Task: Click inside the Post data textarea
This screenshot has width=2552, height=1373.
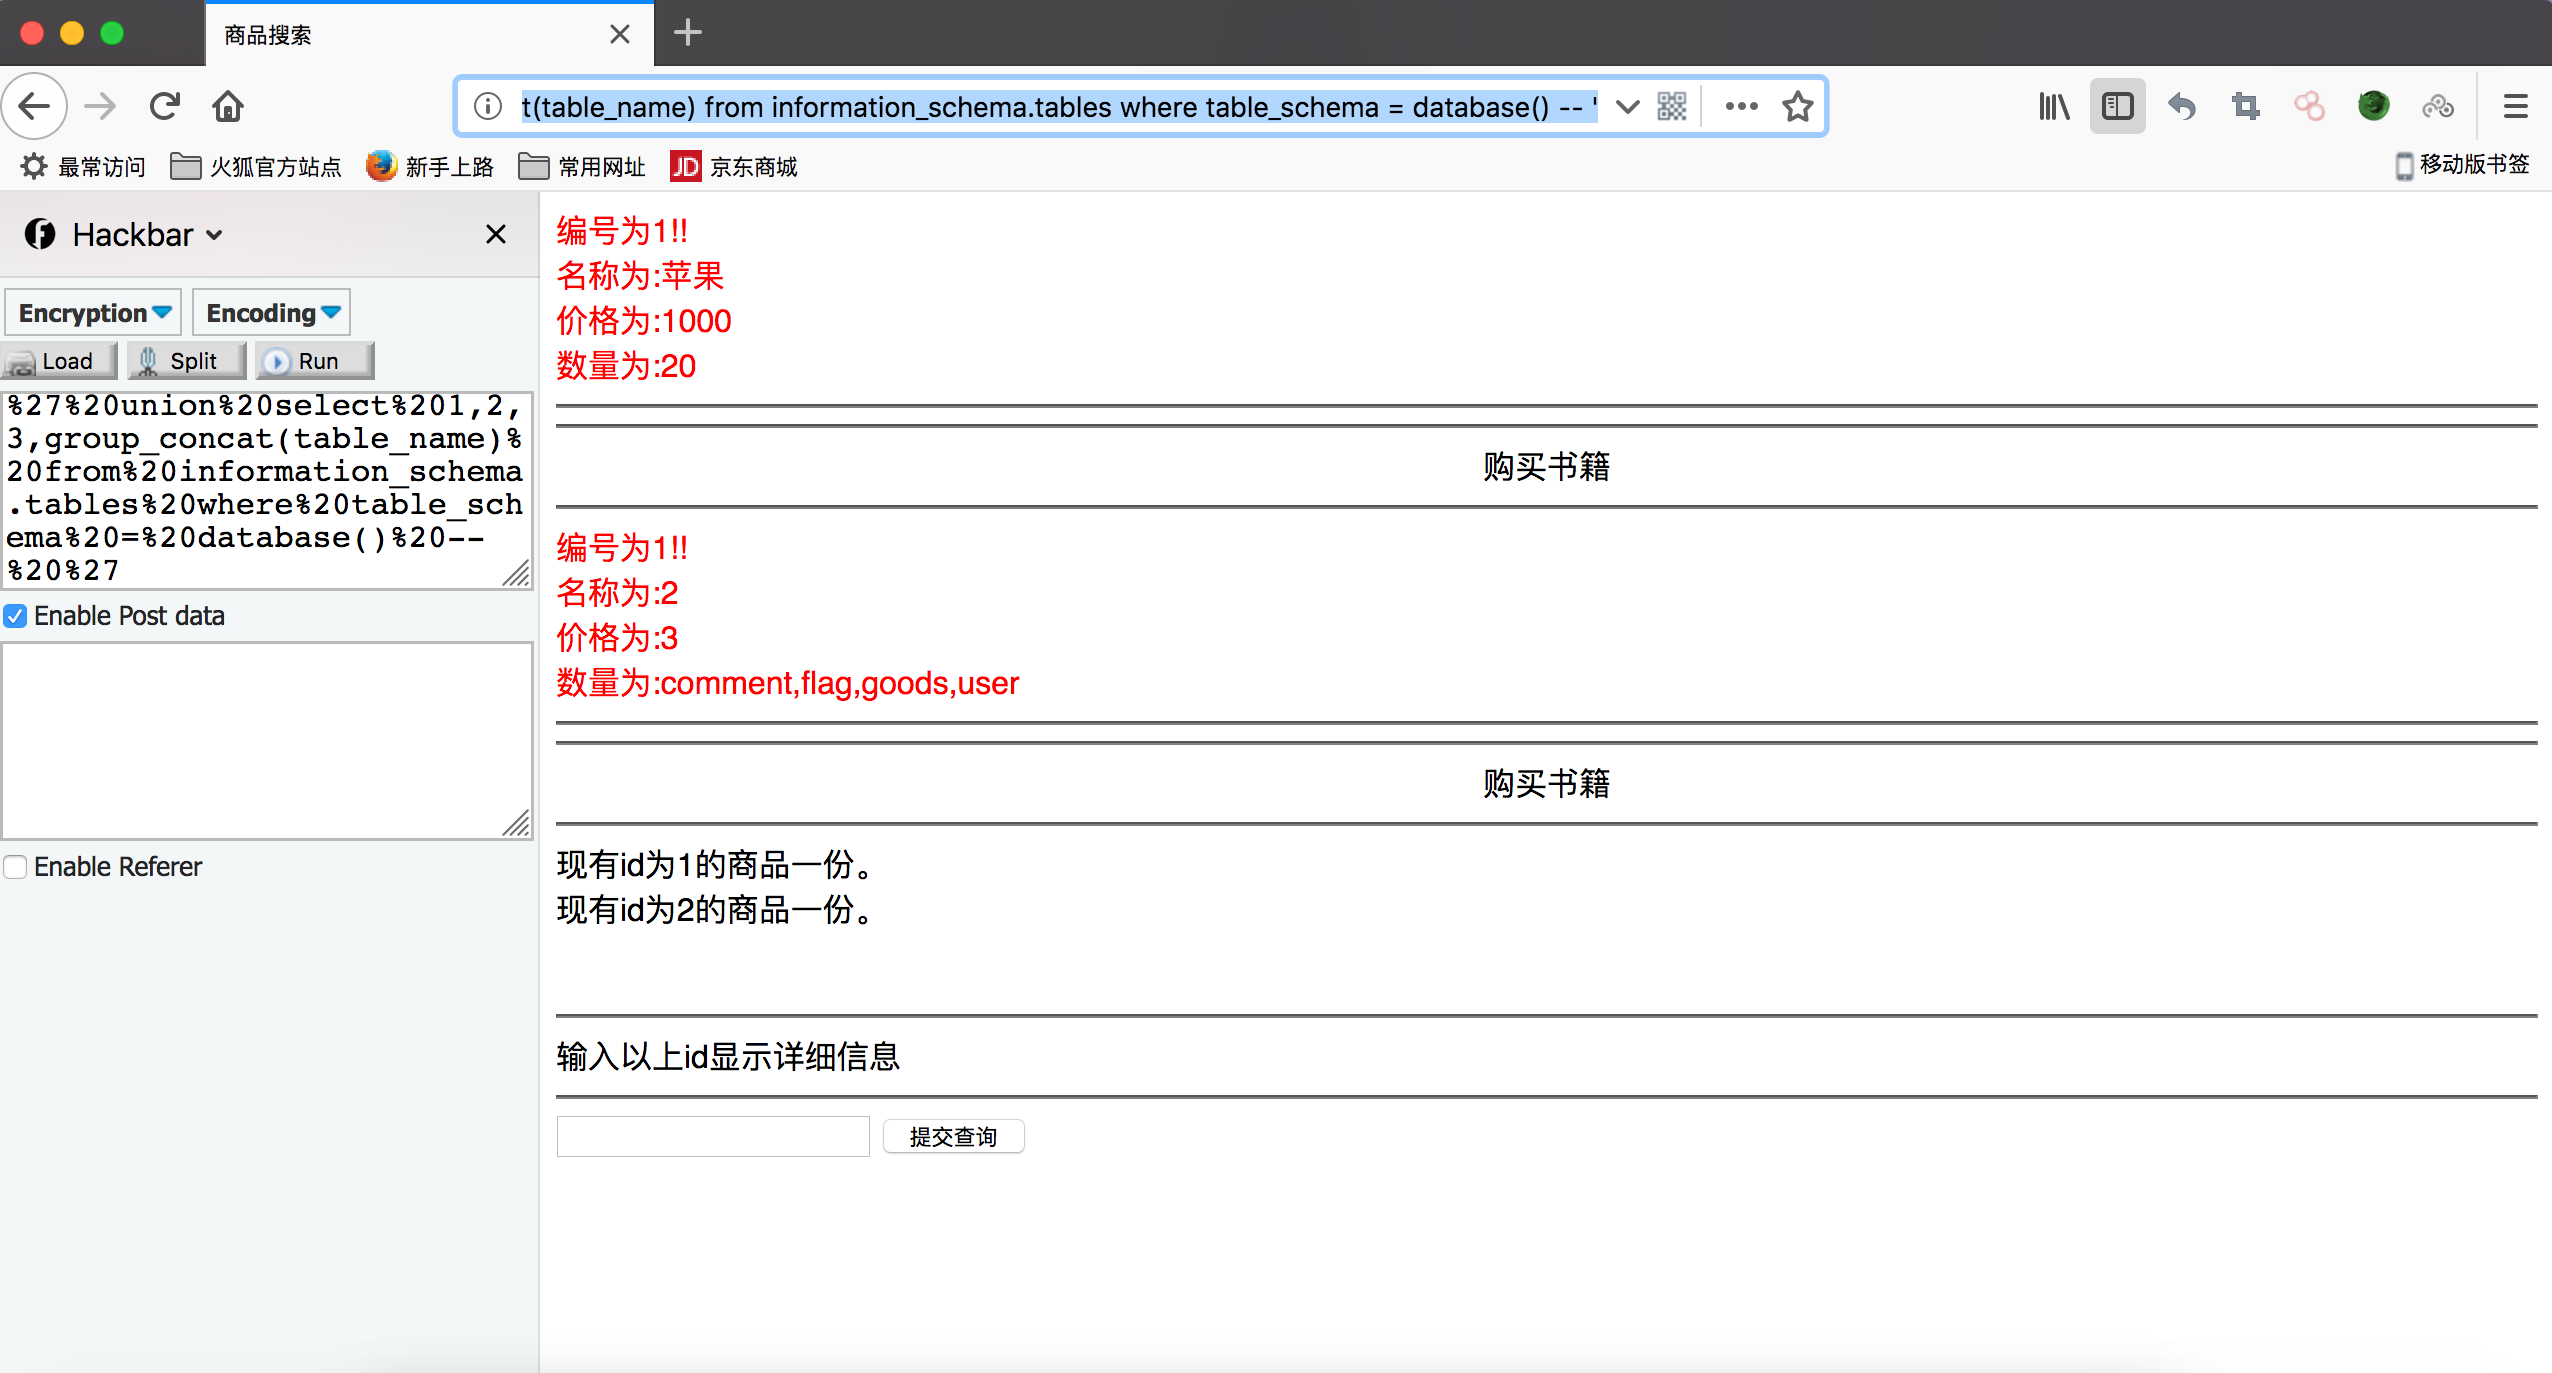Action: tap(267, 741)
